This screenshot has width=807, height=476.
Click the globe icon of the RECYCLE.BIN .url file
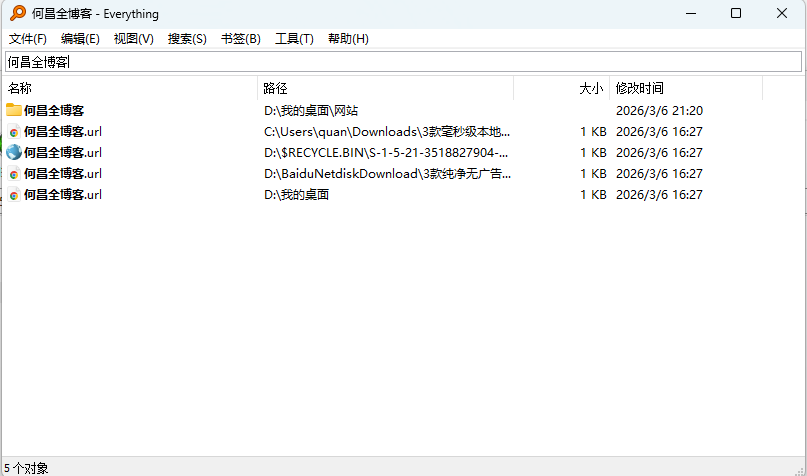tap(14, 152)
